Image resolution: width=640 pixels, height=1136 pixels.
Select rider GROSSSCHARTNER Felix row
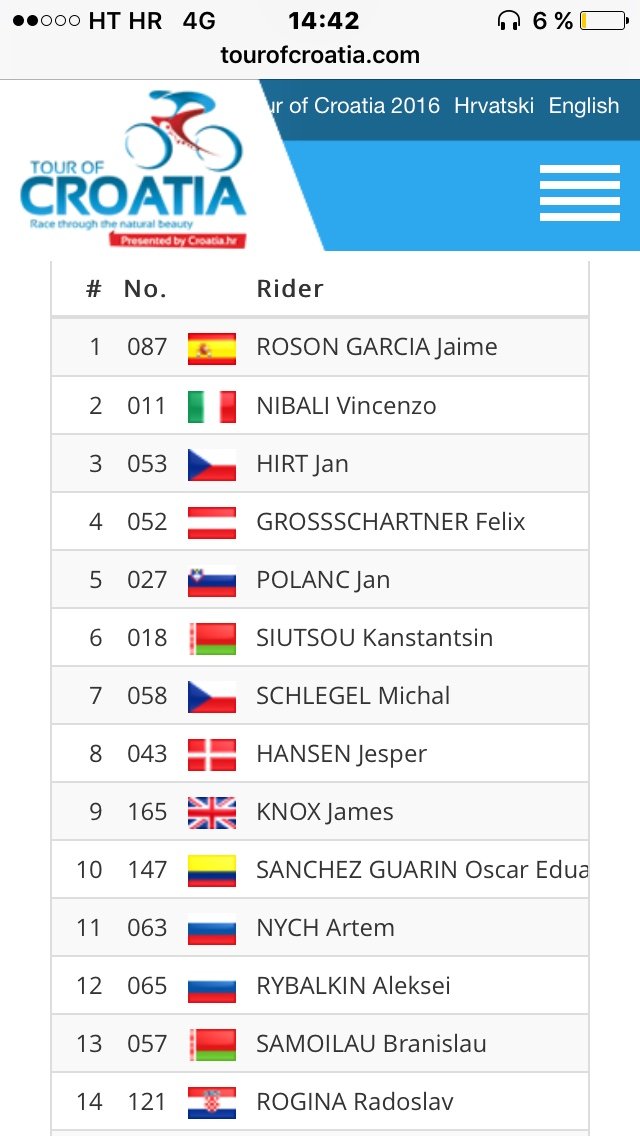coord(320,522)
